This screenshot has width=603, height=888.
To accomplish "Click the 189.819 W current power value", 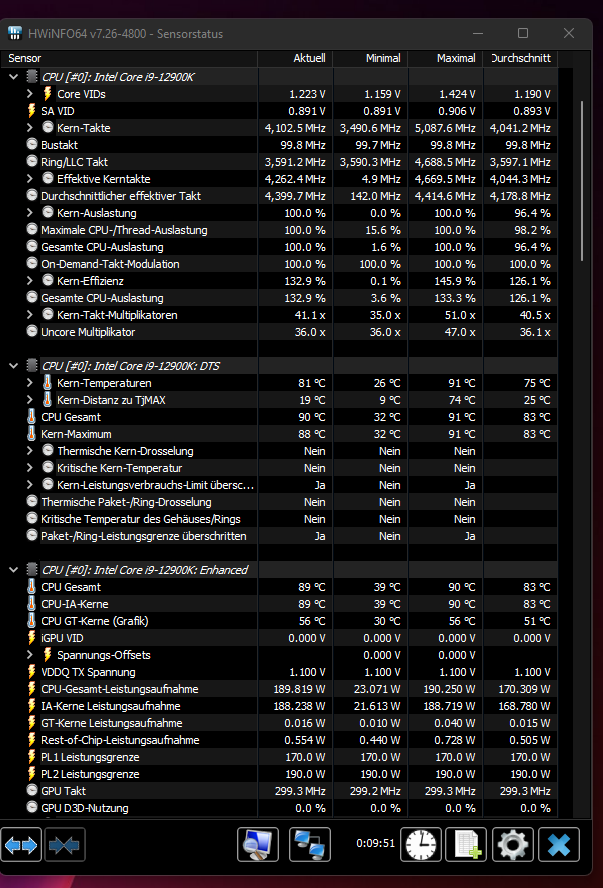I will 300,689.
